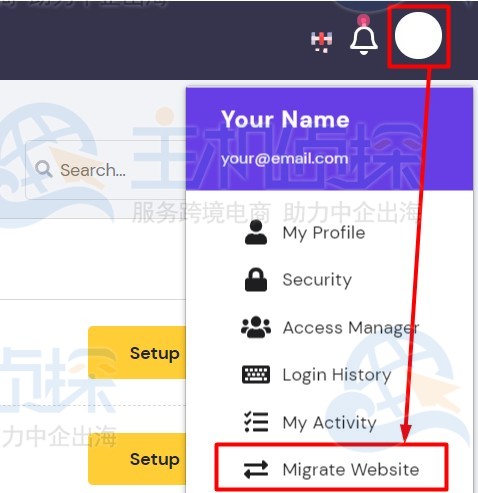Choose Access Manager in the dropdown
Viewport: 478px width, 493px height.
tap(351, 328)
